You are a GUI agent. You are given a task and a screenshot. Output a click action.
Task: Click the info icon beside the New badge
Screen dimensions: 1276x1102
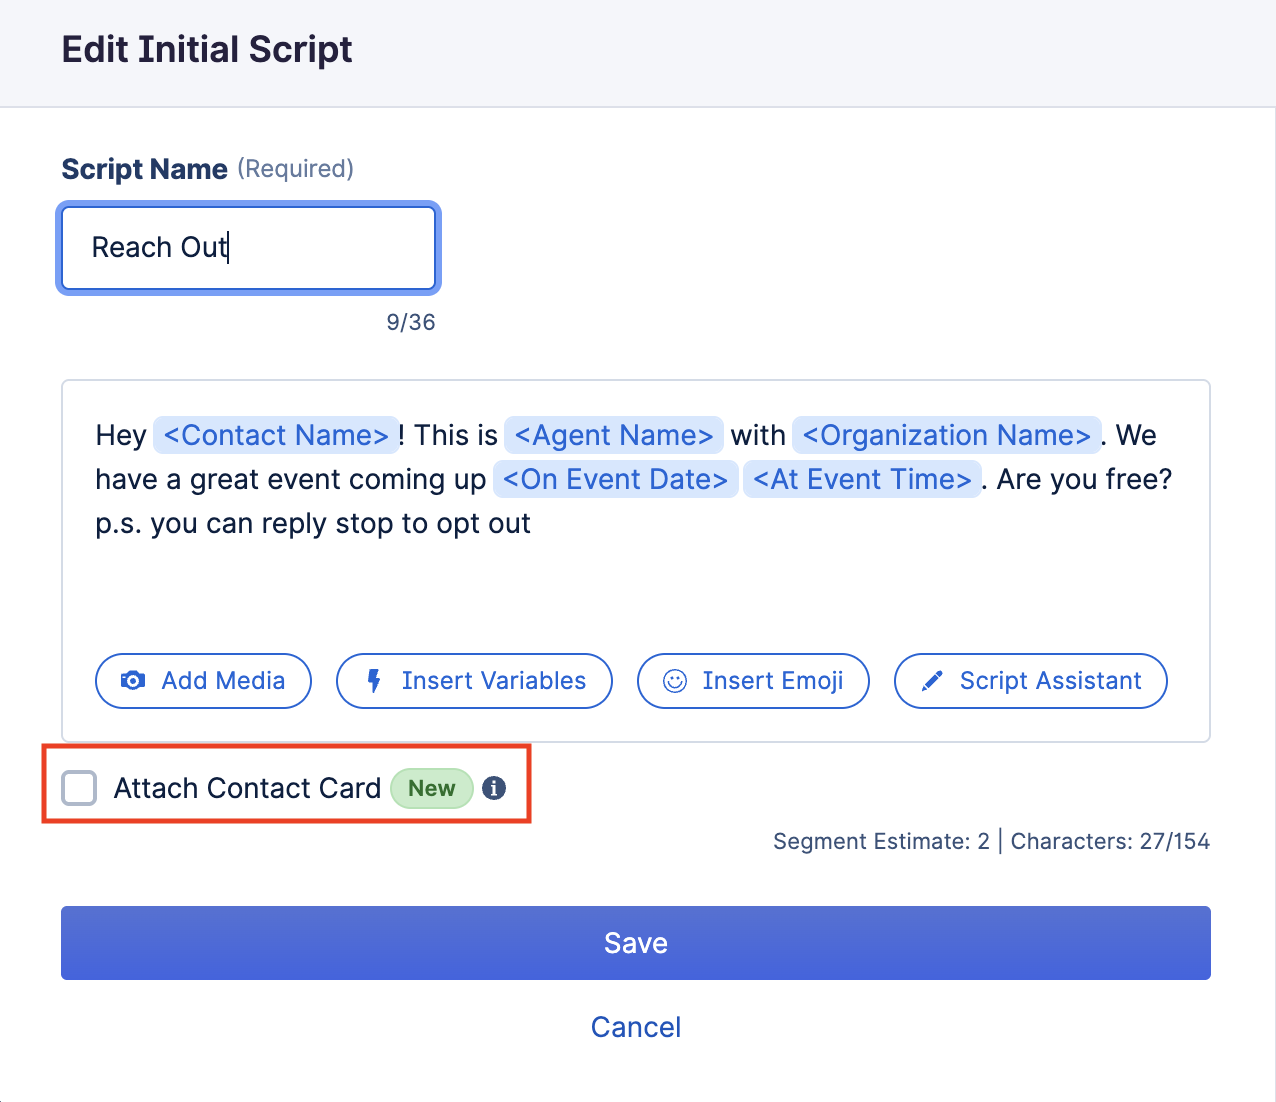494,788
